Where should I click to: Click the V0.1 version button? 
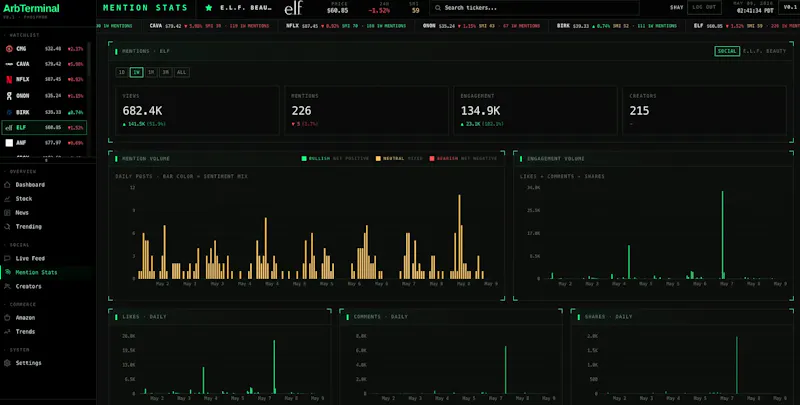(789, 8)
